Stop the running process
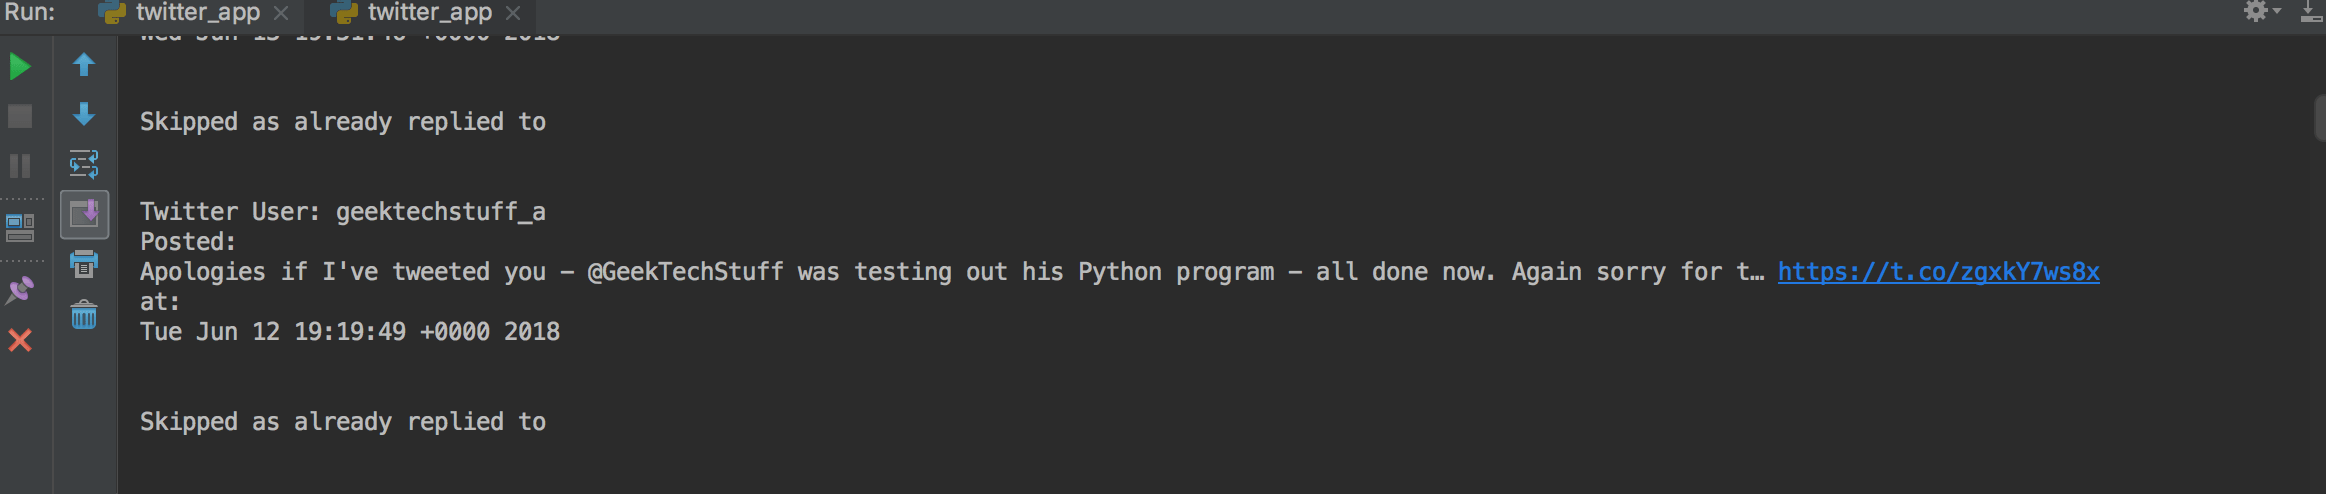 tap(19, 116)
